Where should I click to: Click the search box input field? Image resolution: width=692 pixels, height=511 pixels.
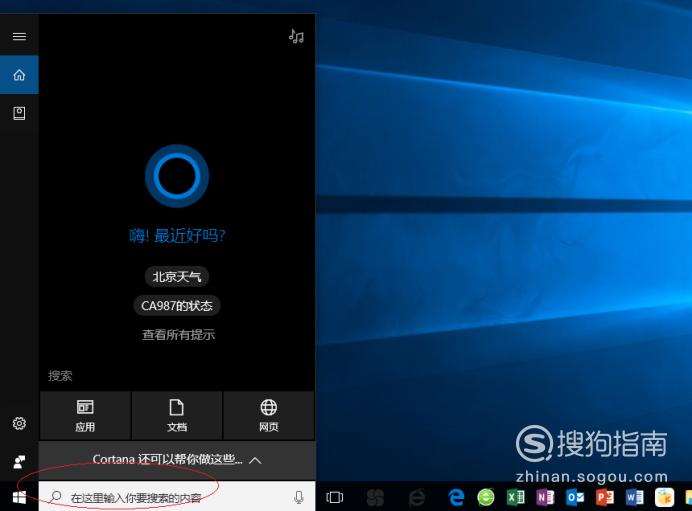tap(177, 497)
